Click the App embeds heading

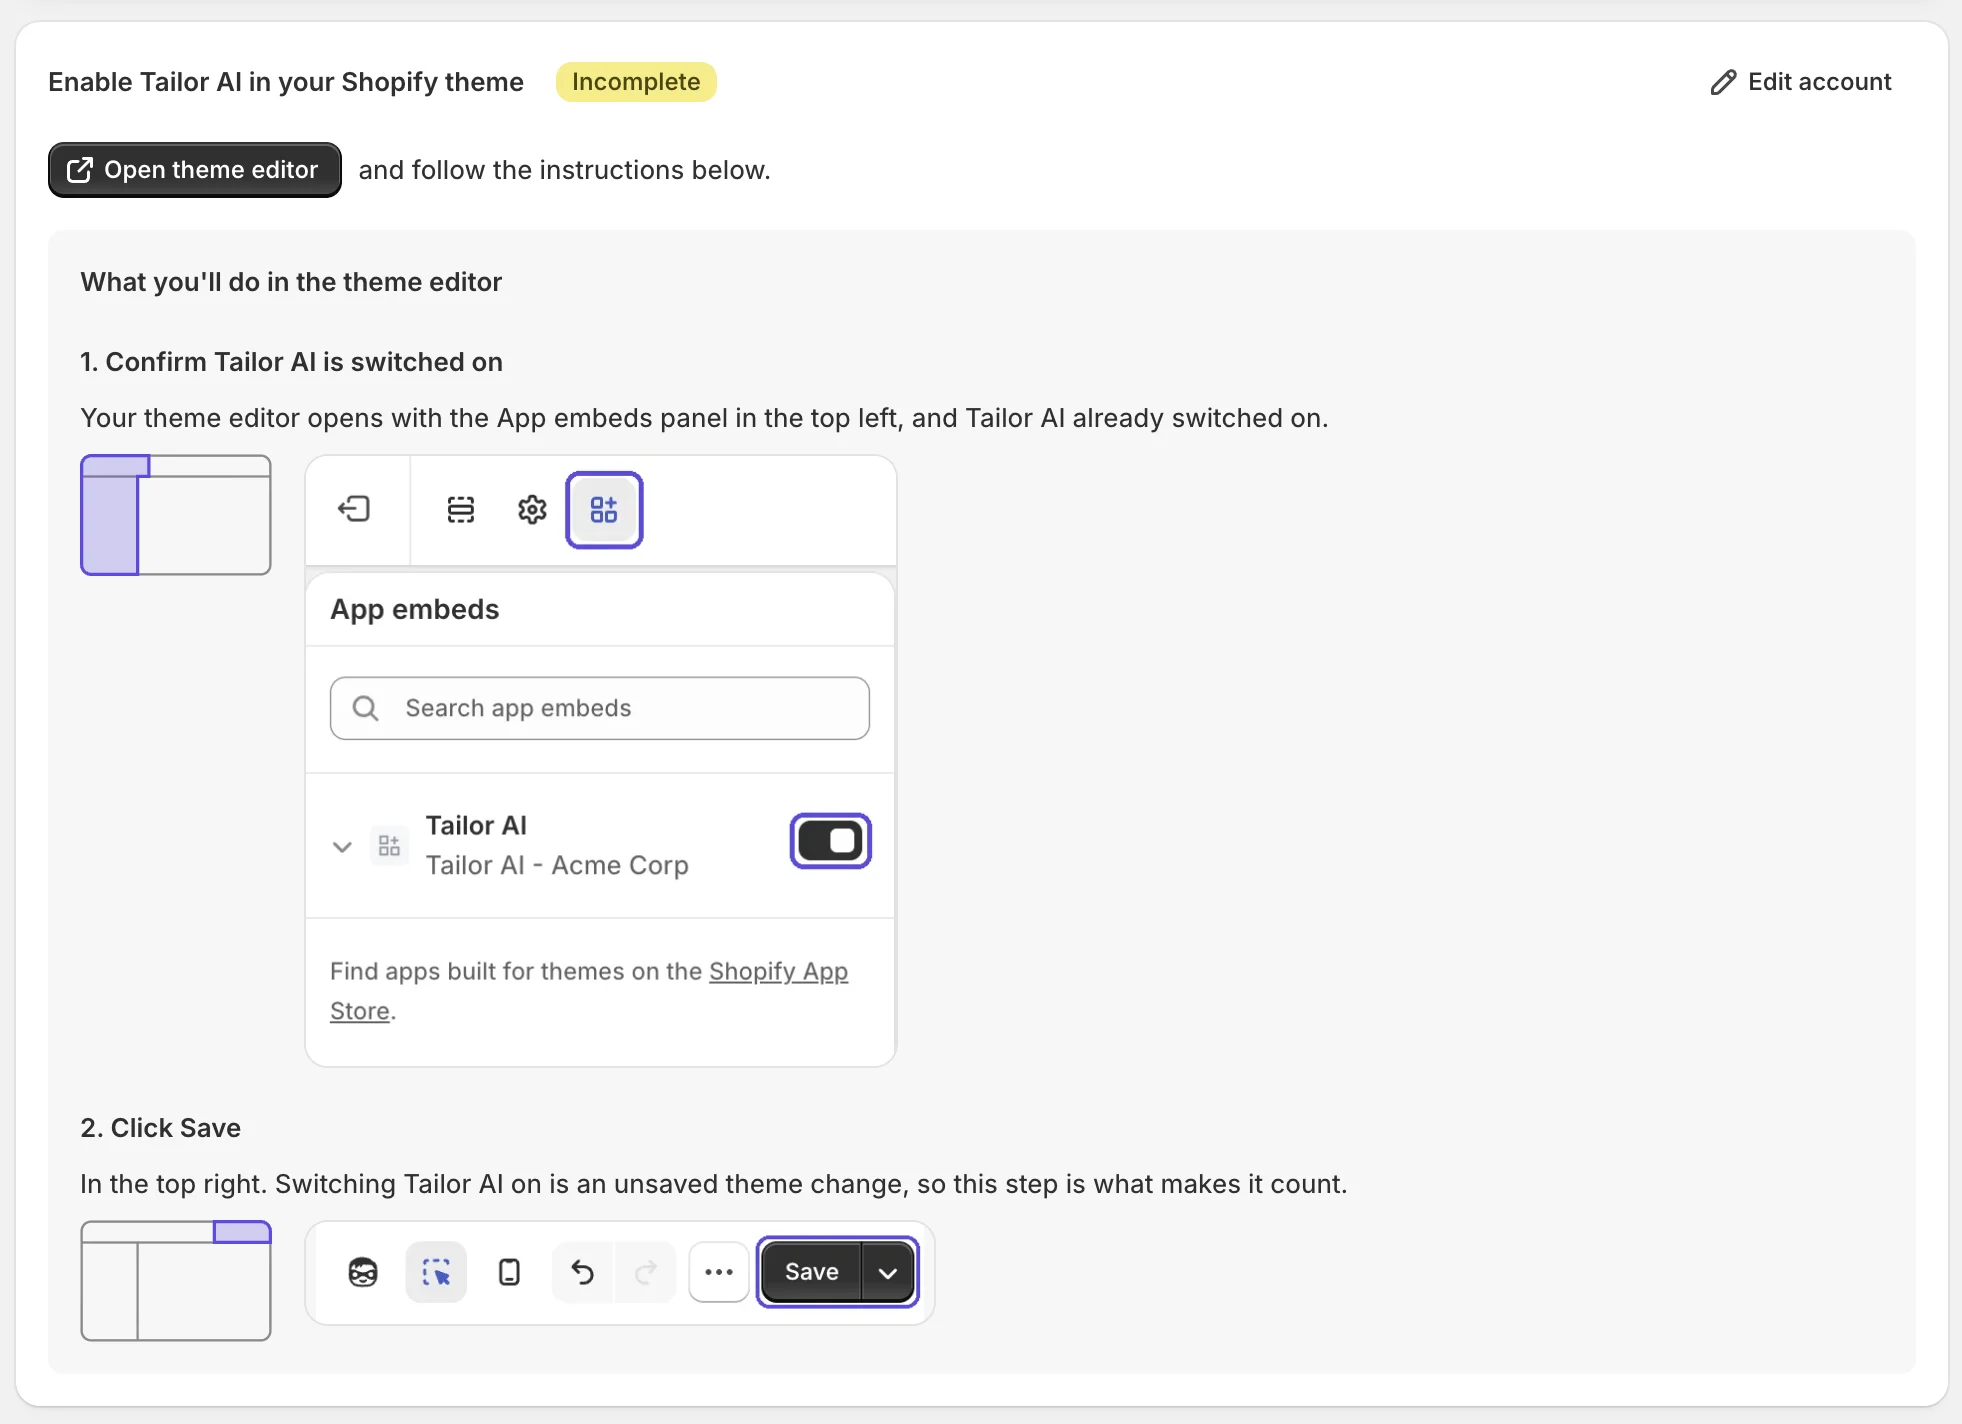[x=415, y=609]
